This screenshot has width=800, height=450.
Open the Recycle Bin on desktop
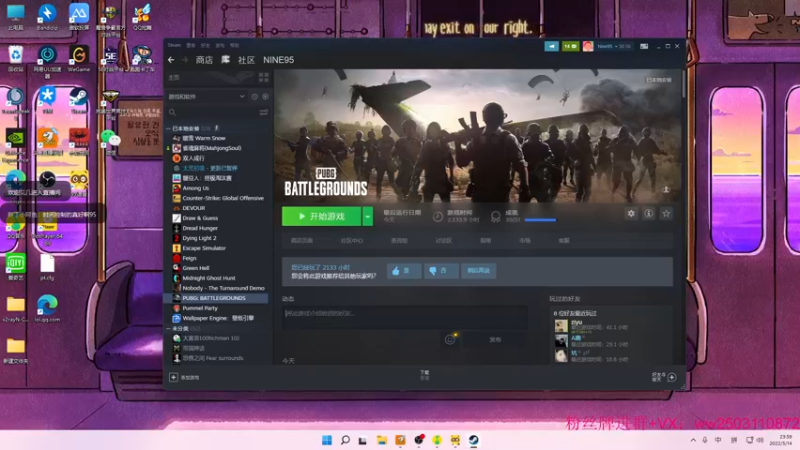coord(15,58)
